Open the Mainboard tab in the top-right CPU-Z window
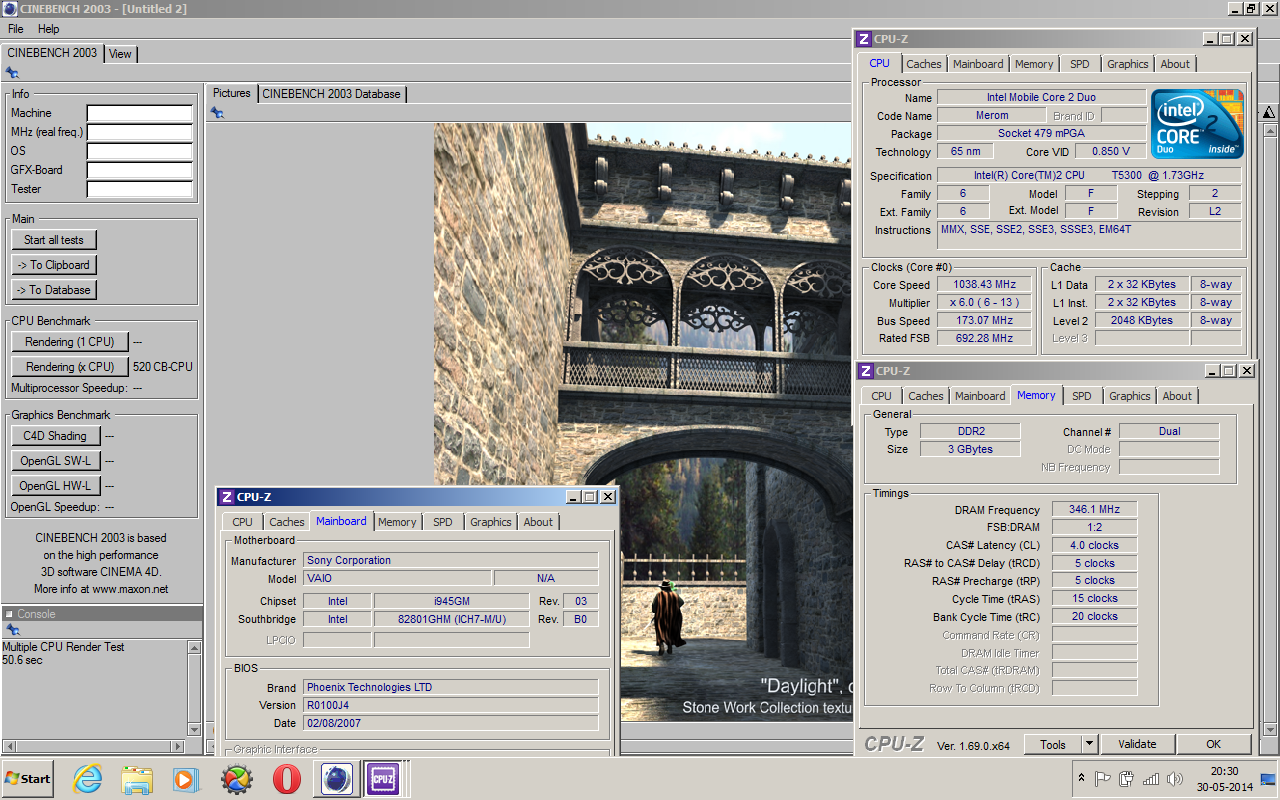The height and width of the screenshot is (800, 1280). 978,64
